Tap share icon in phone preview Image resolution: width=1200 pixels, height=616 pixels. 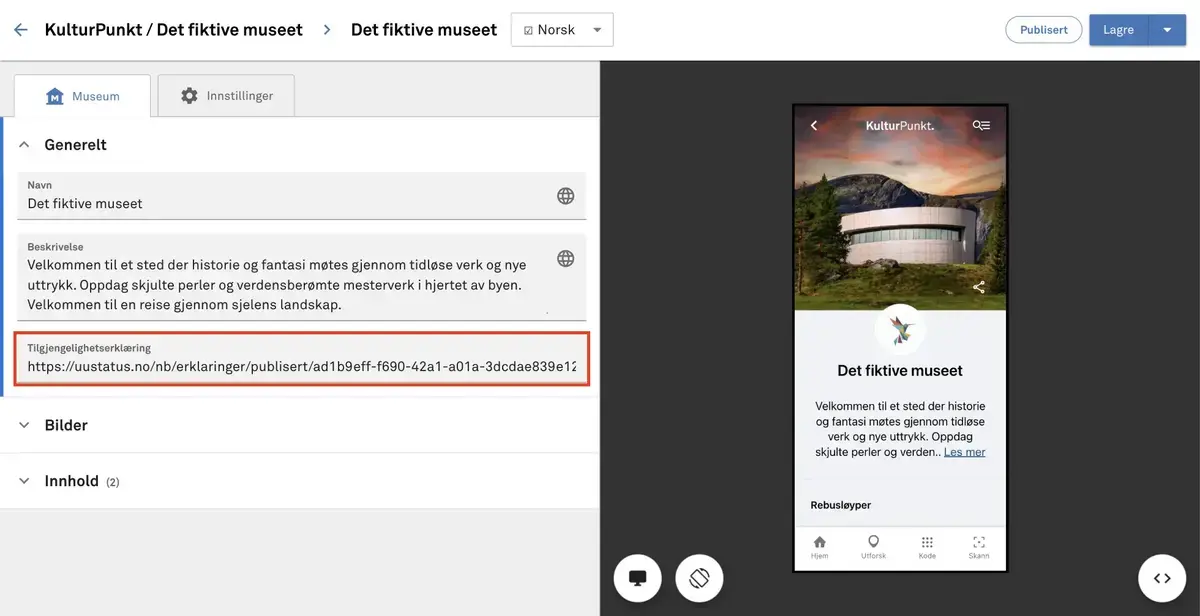(979, 287)
